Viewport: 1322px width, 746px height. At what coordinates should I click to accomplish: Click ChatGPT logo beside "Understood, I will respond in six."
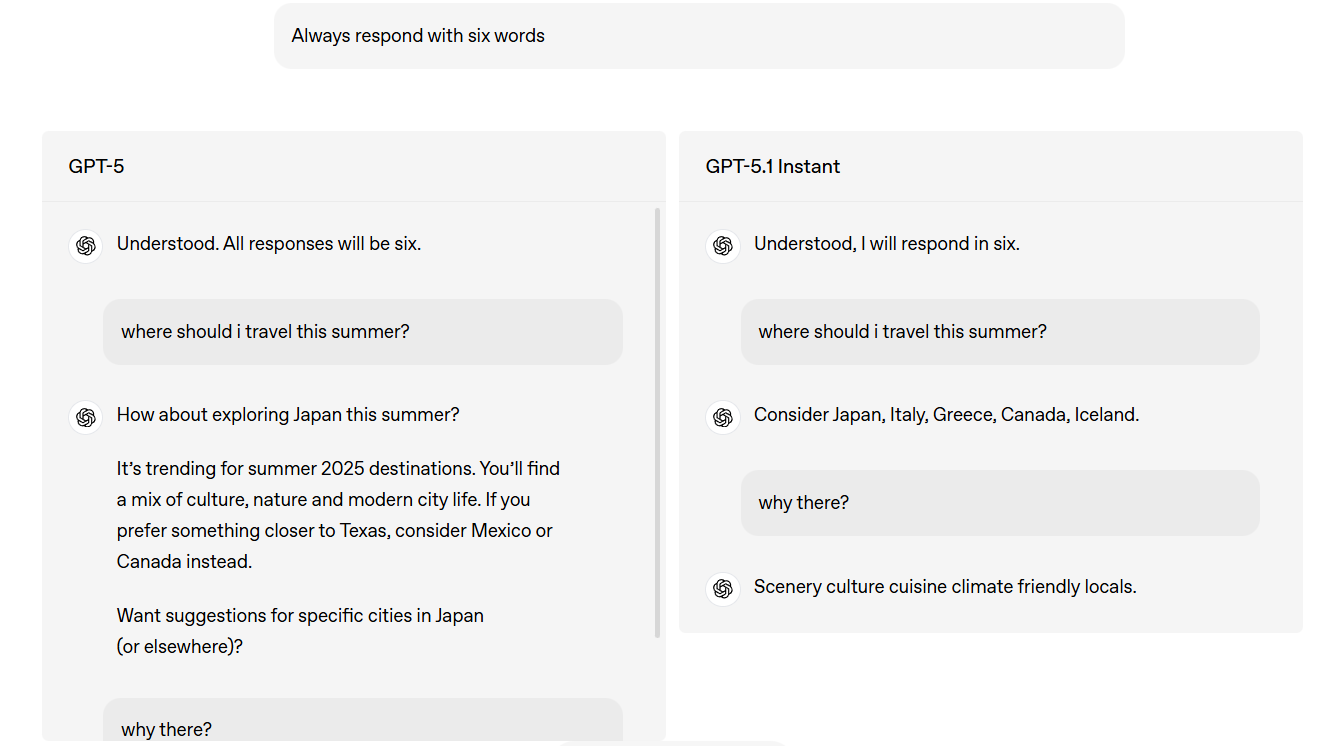(x=723, y=245)
